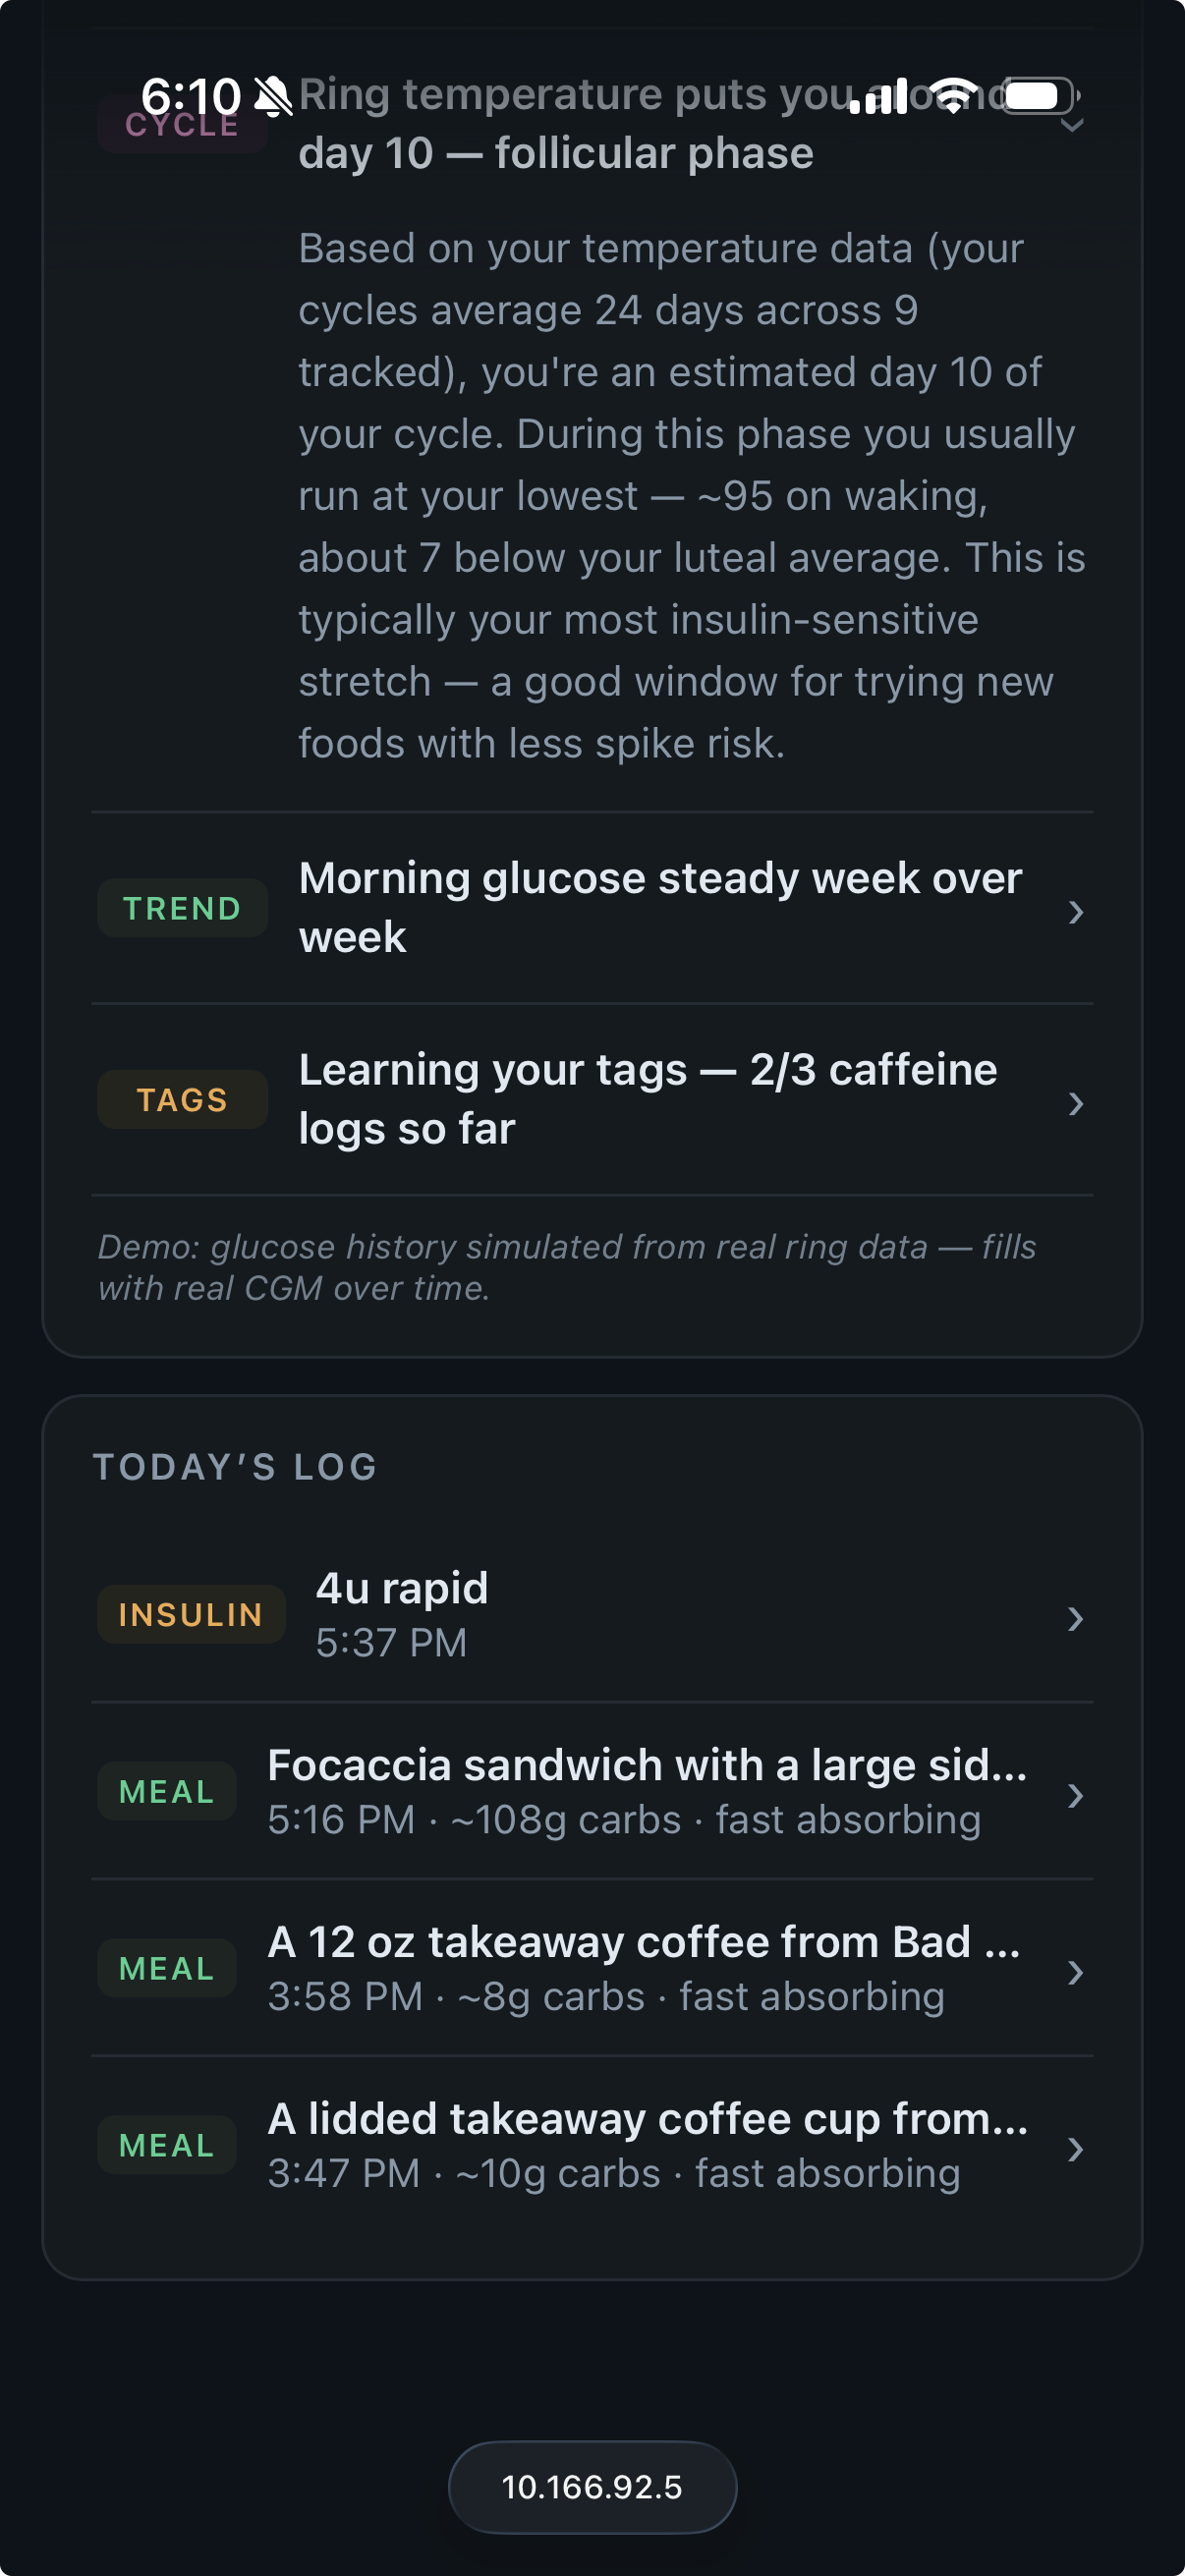Tap the battery status icon

tap(1041, 96)
